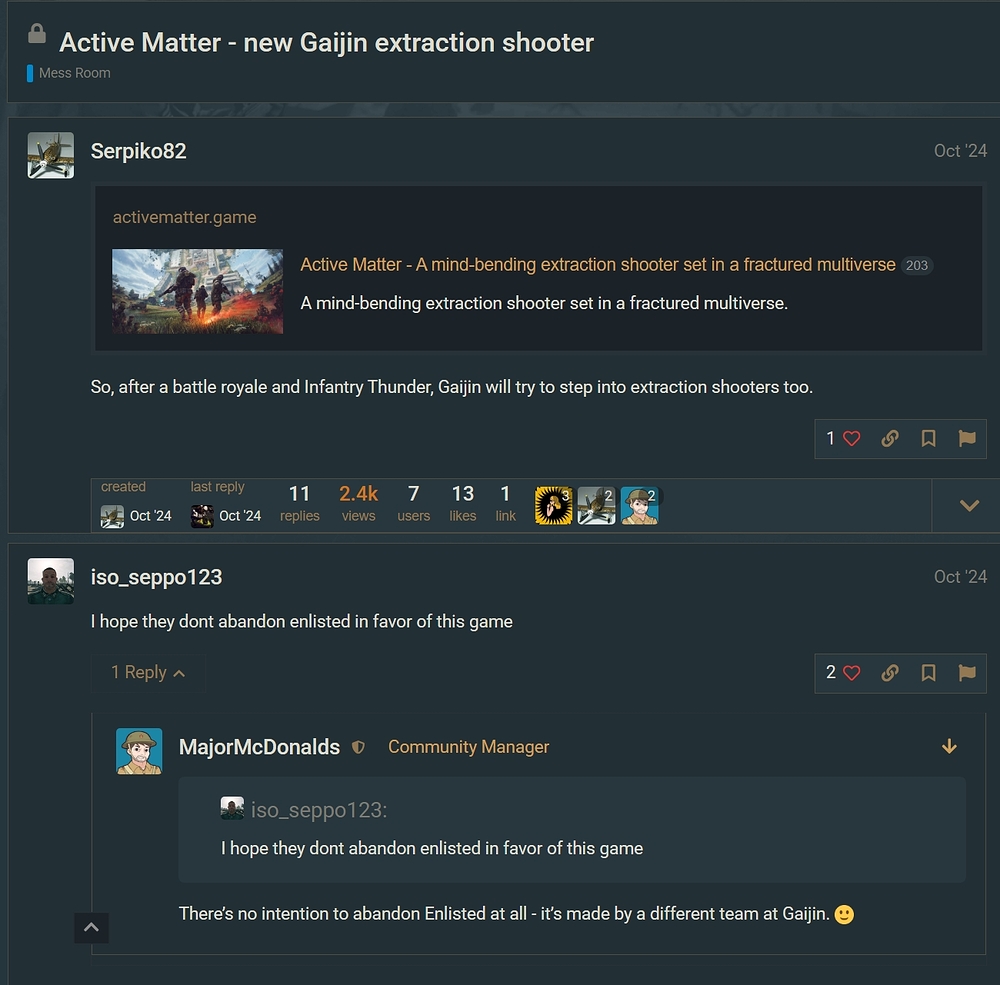Click the '7 users' count

tap(413, 504)
